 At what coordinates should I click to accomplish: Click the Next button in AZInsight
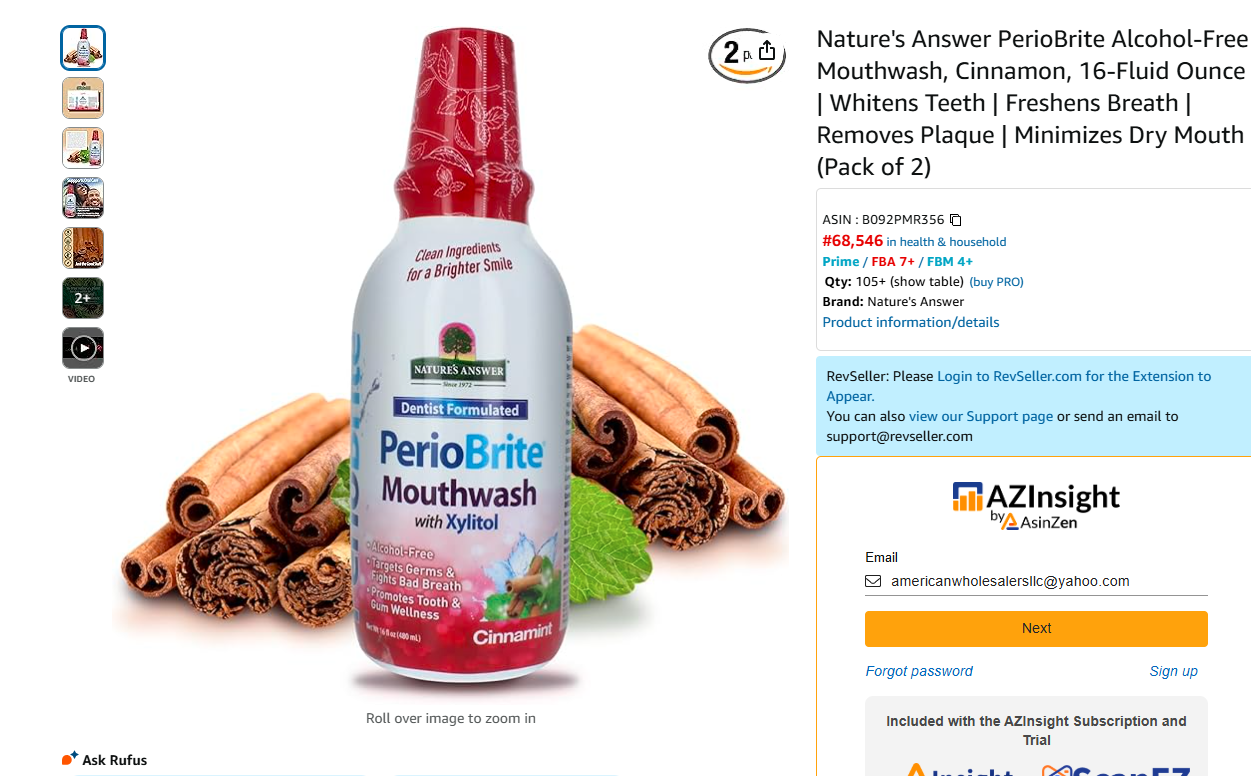click(1036, 629)
